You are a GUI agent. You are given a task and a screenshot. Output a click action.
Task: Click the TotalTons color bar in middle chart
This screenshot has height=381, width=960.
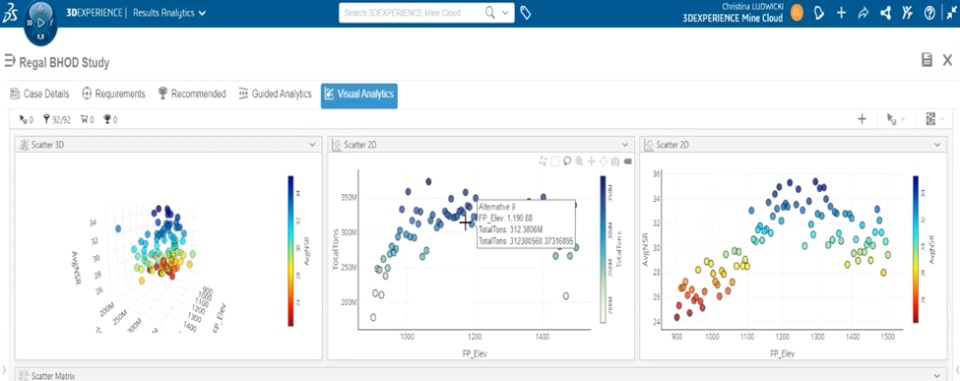pos(603,249)
